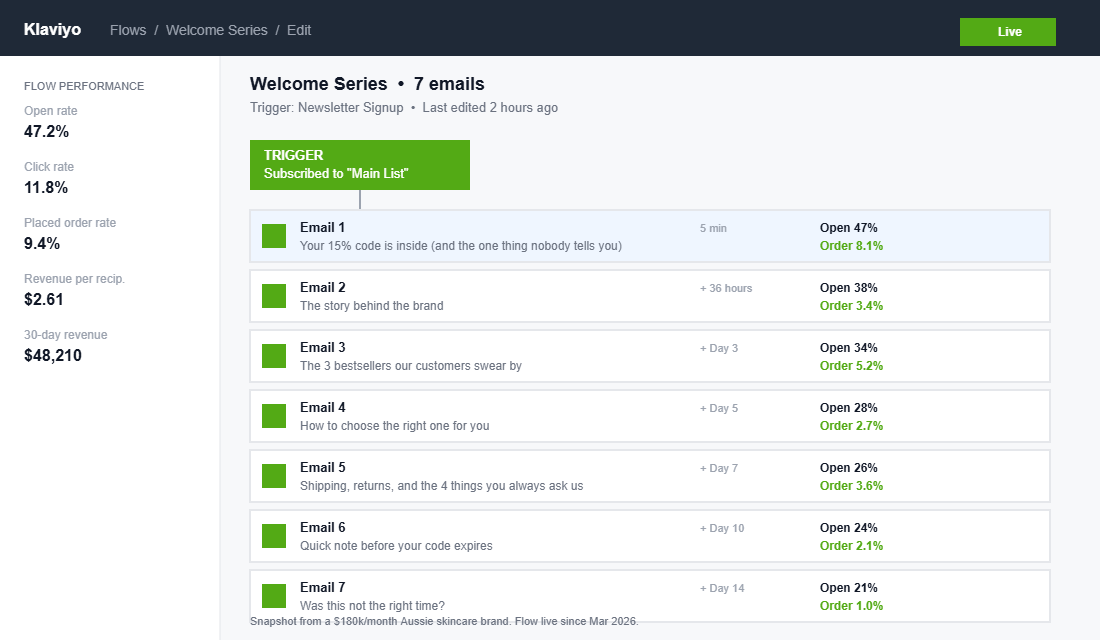Open Email 1 title
The width and height of the screenshot is (1100, 640).
coord(323,227)
